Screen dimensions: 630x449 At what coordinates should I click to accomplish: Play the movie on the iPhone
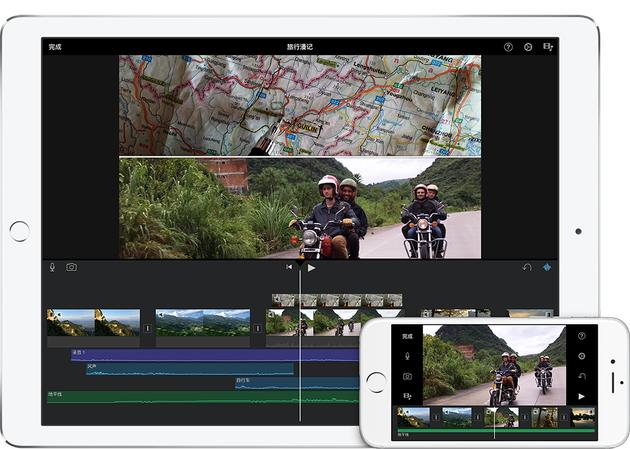click(x=581, y=396)
